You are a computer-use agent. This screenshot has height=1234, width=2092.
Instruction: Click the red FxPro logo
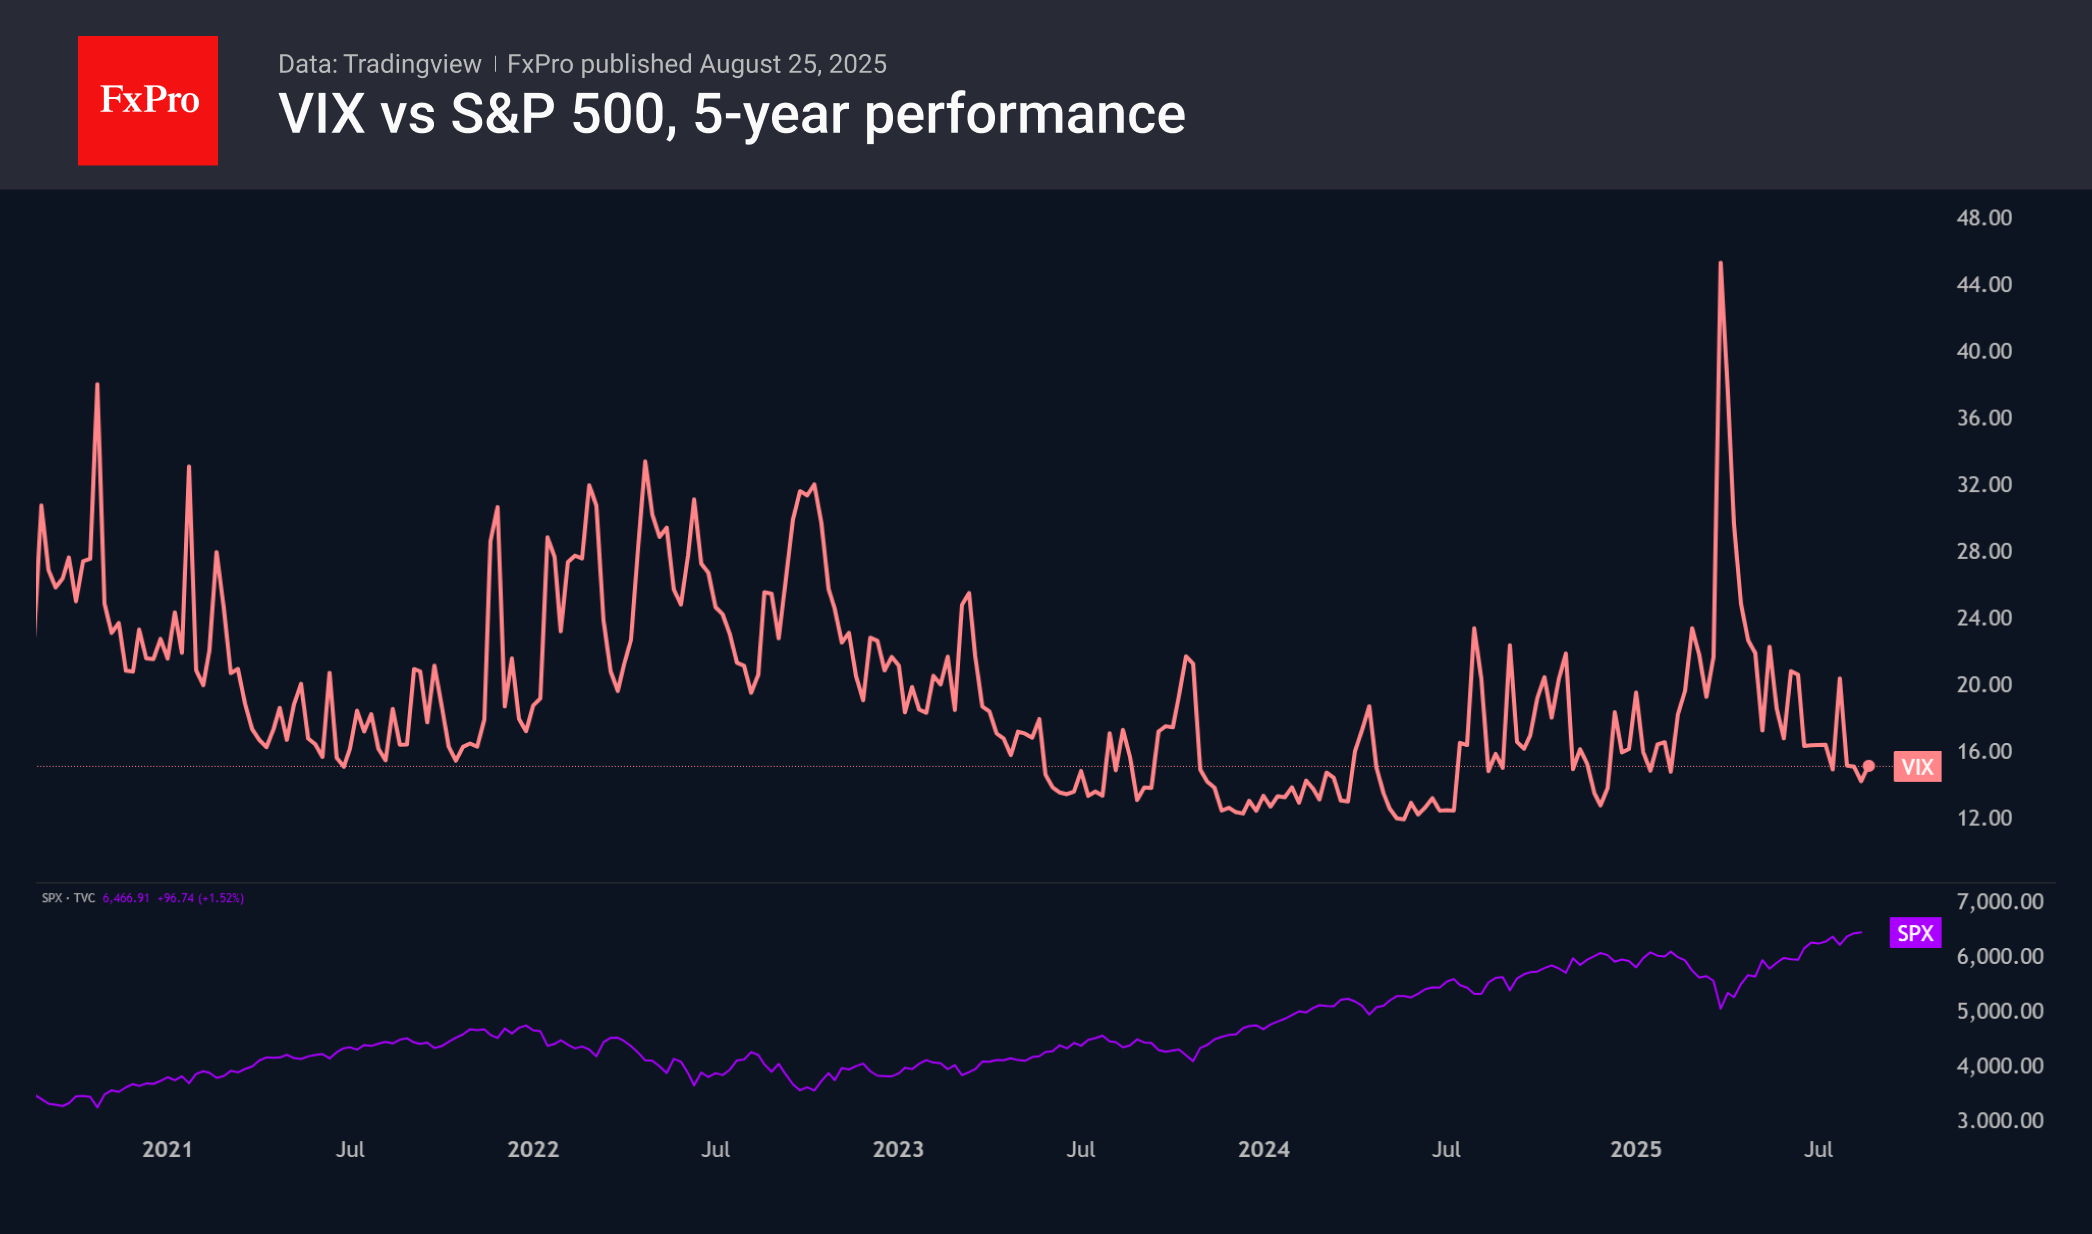tap(148, 101)
